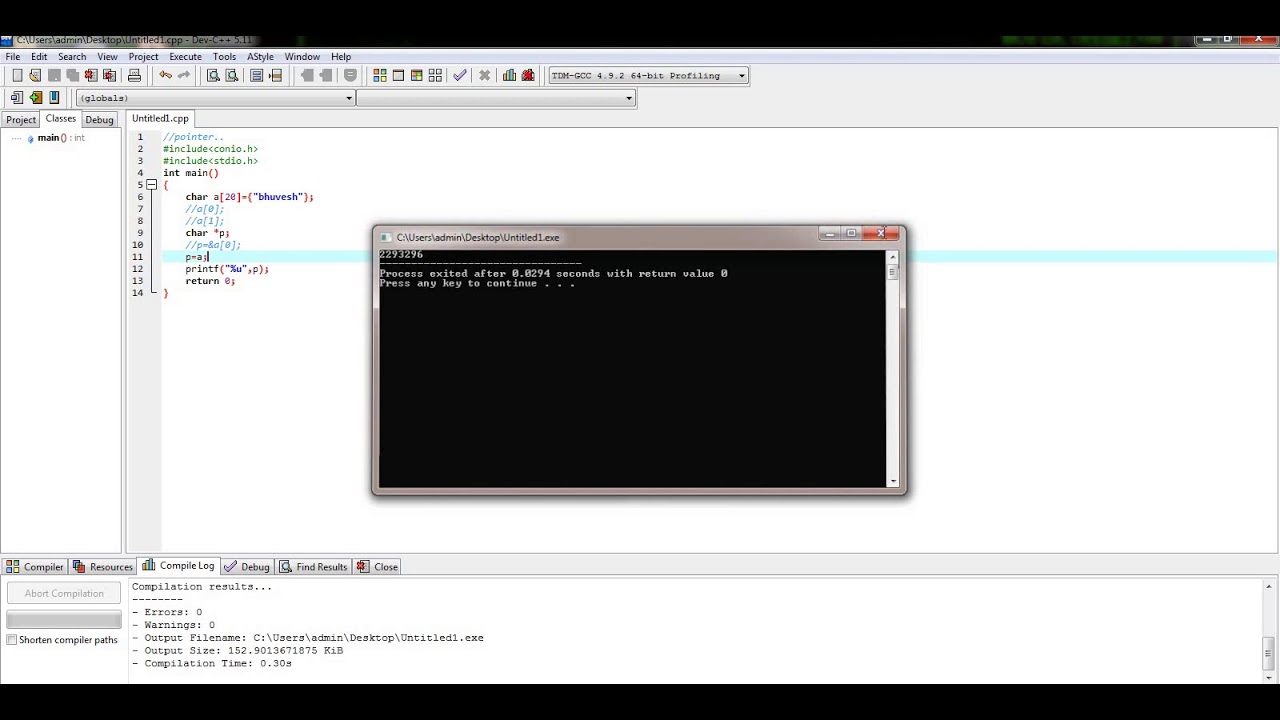Click the Close file toolbar icon

pyautogui.click(x=91, y=75)
